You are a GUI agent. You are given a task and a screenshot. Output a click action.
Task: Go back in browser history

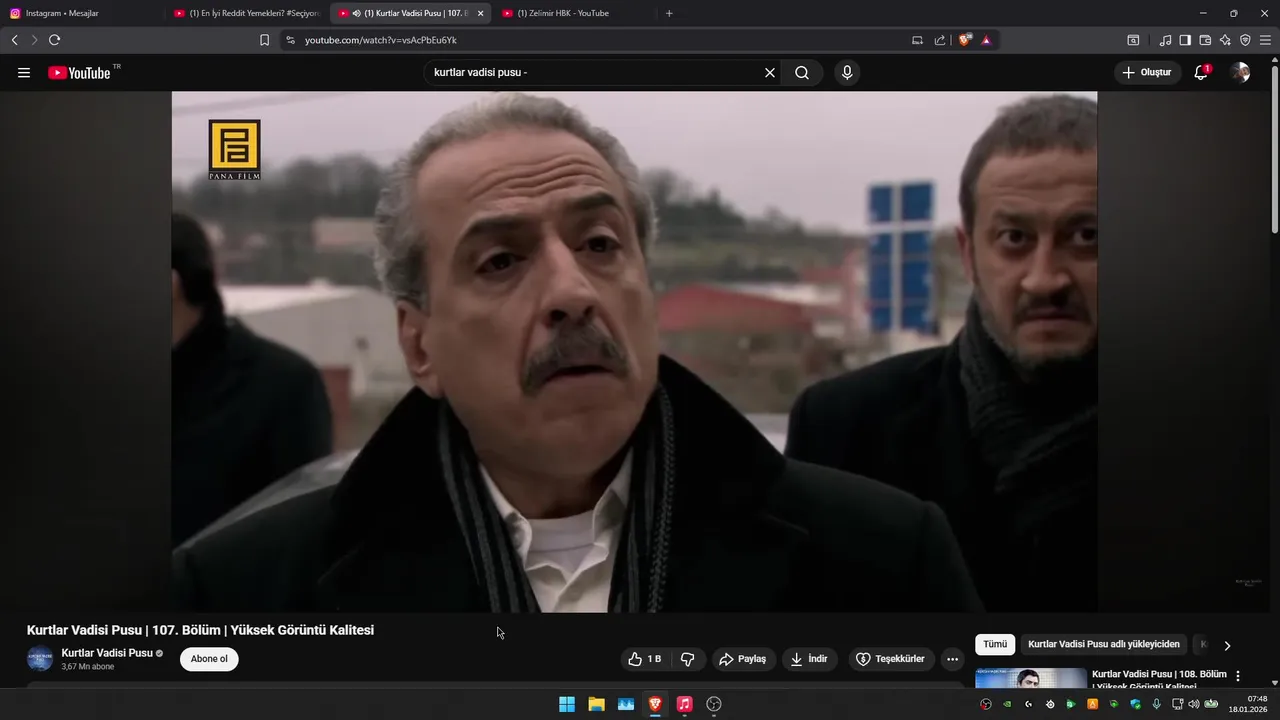pos(14,40)
